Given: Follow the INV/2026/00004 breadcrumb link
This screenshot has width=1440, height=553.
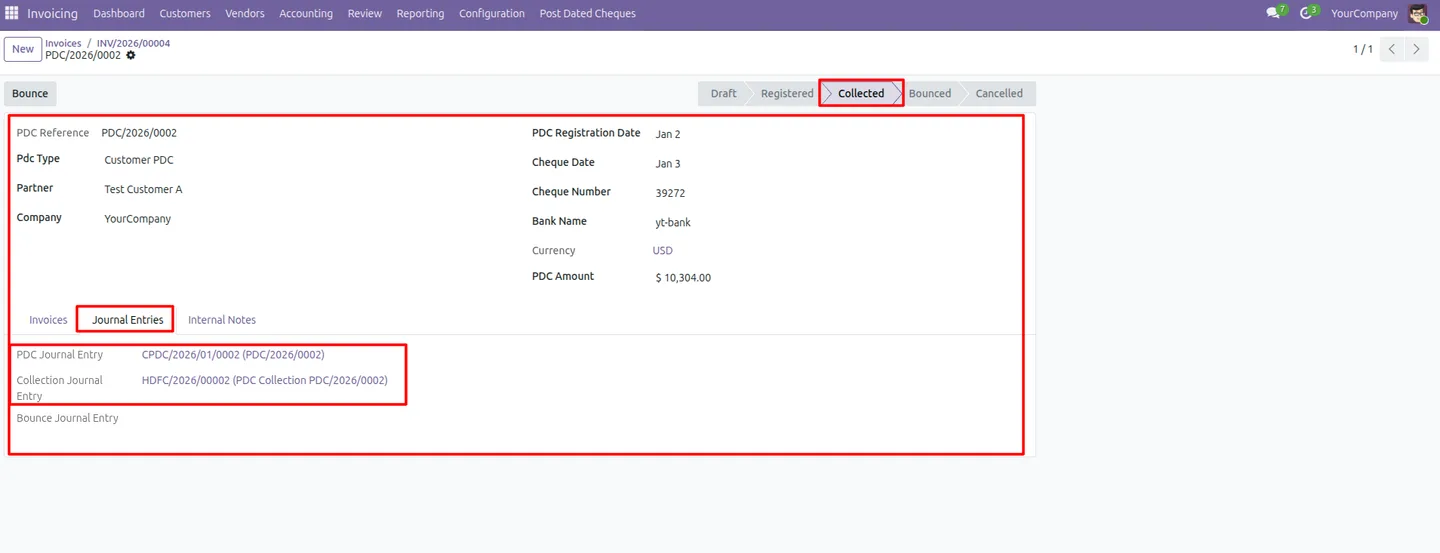Looking at the screenshot, I should coord(133,43).
